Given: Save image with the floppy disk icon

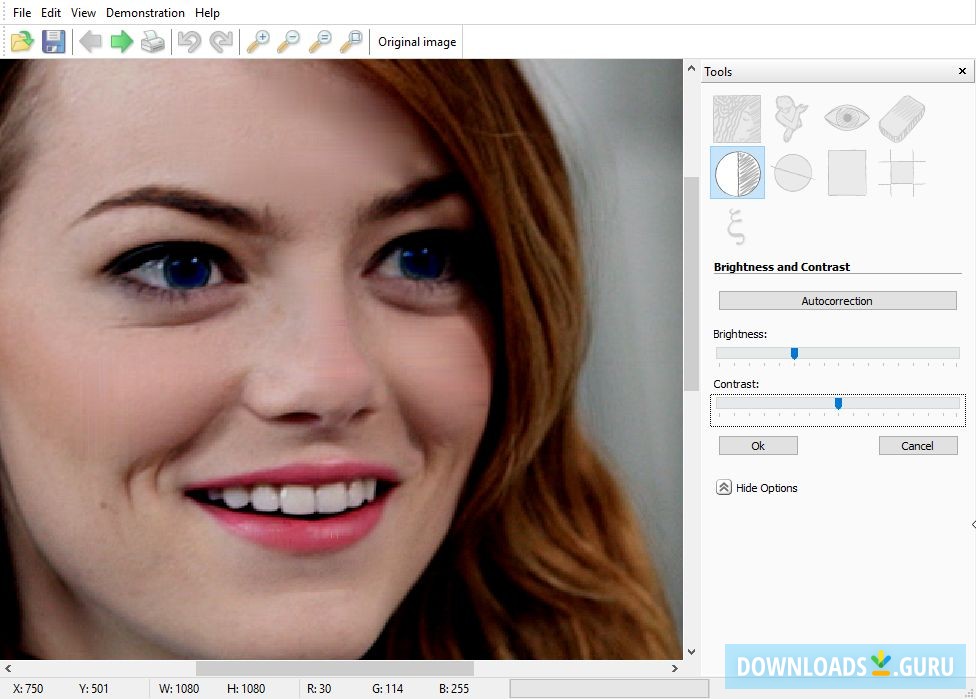Looking at the screenshot, I should [x=53, y=42].
